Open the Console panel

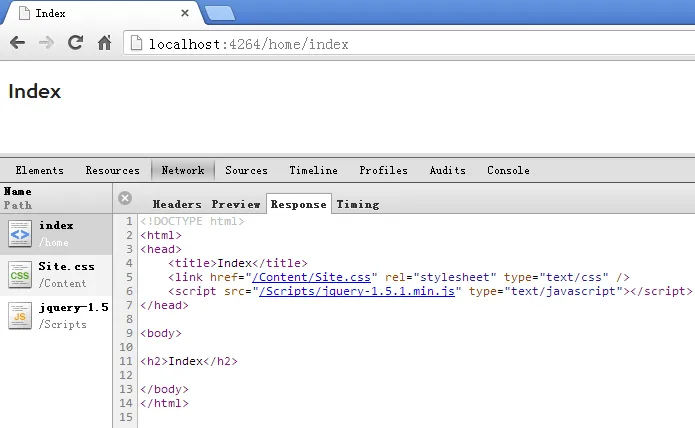click(508, 171)
